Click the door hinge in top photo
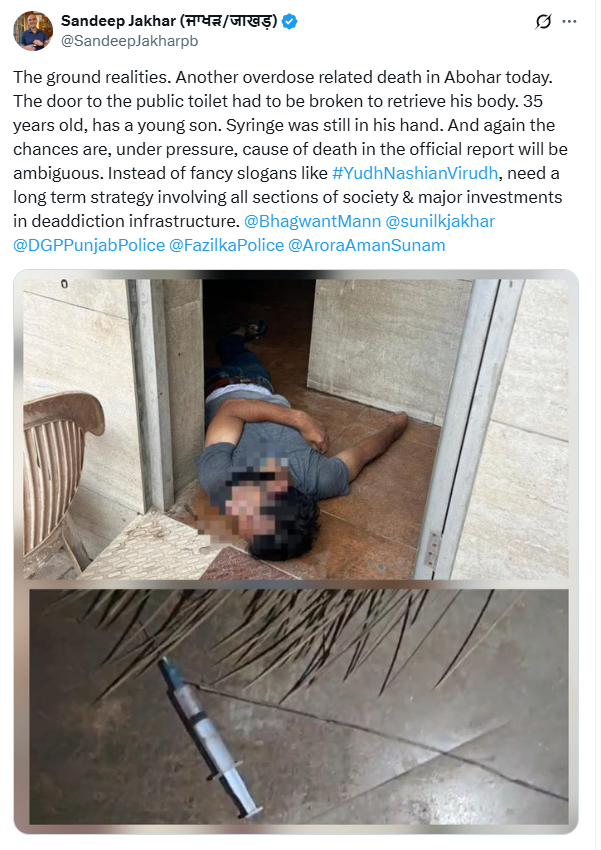 pos(432,548)
